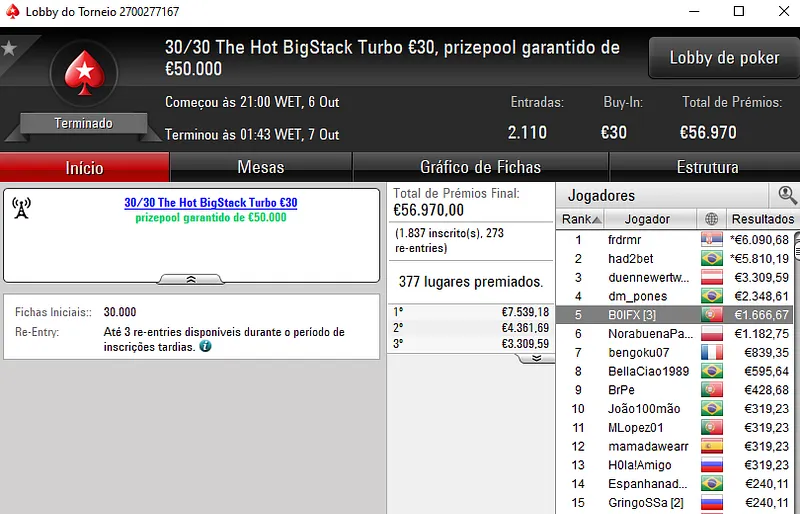Screen dimensions: 800x514
Task: Expand the prize payouts list
Action: point(536,357)
